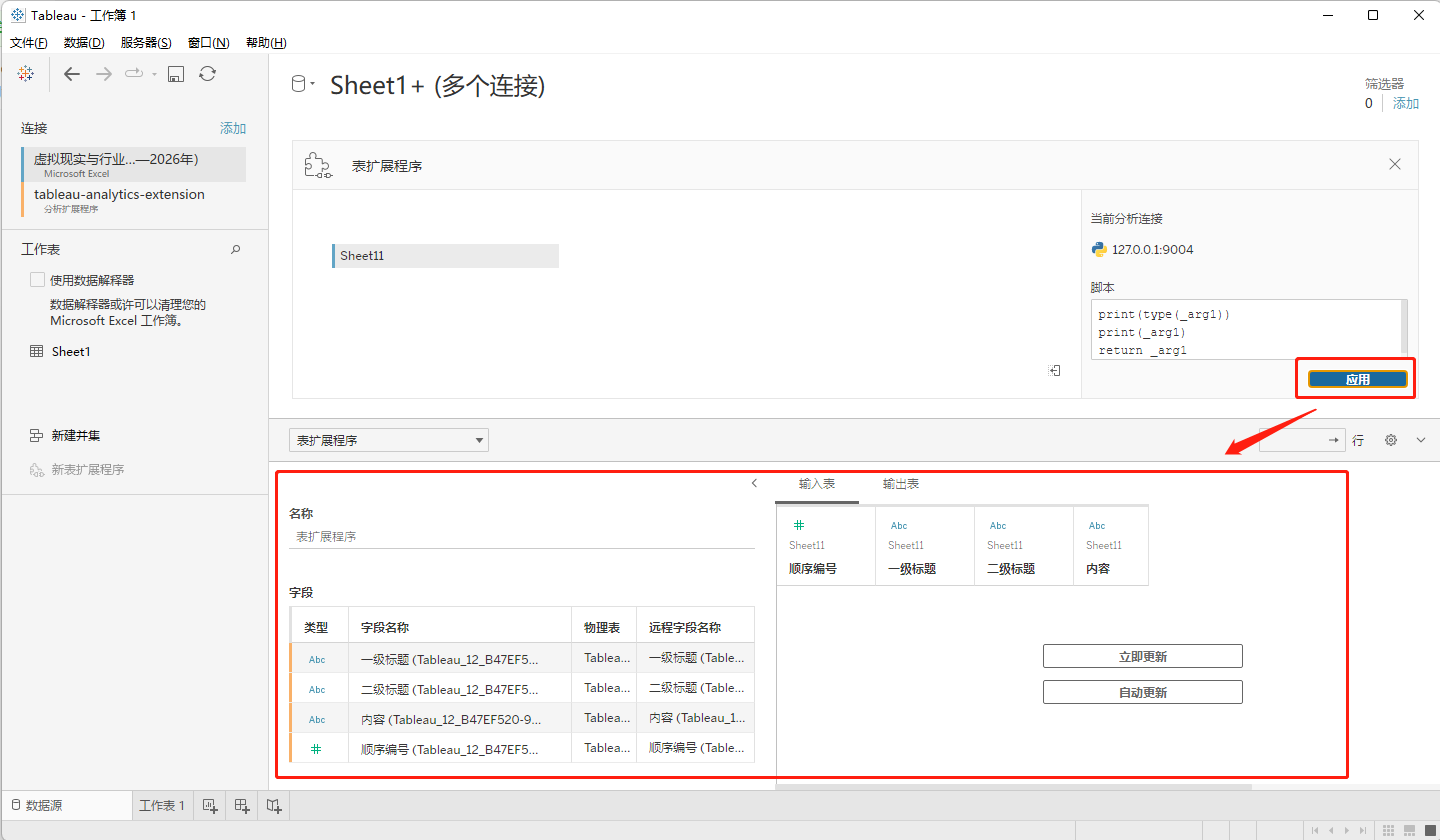Click the Python analytics connection icon
Screen dimensions: 1440x840
[1099, 250]
